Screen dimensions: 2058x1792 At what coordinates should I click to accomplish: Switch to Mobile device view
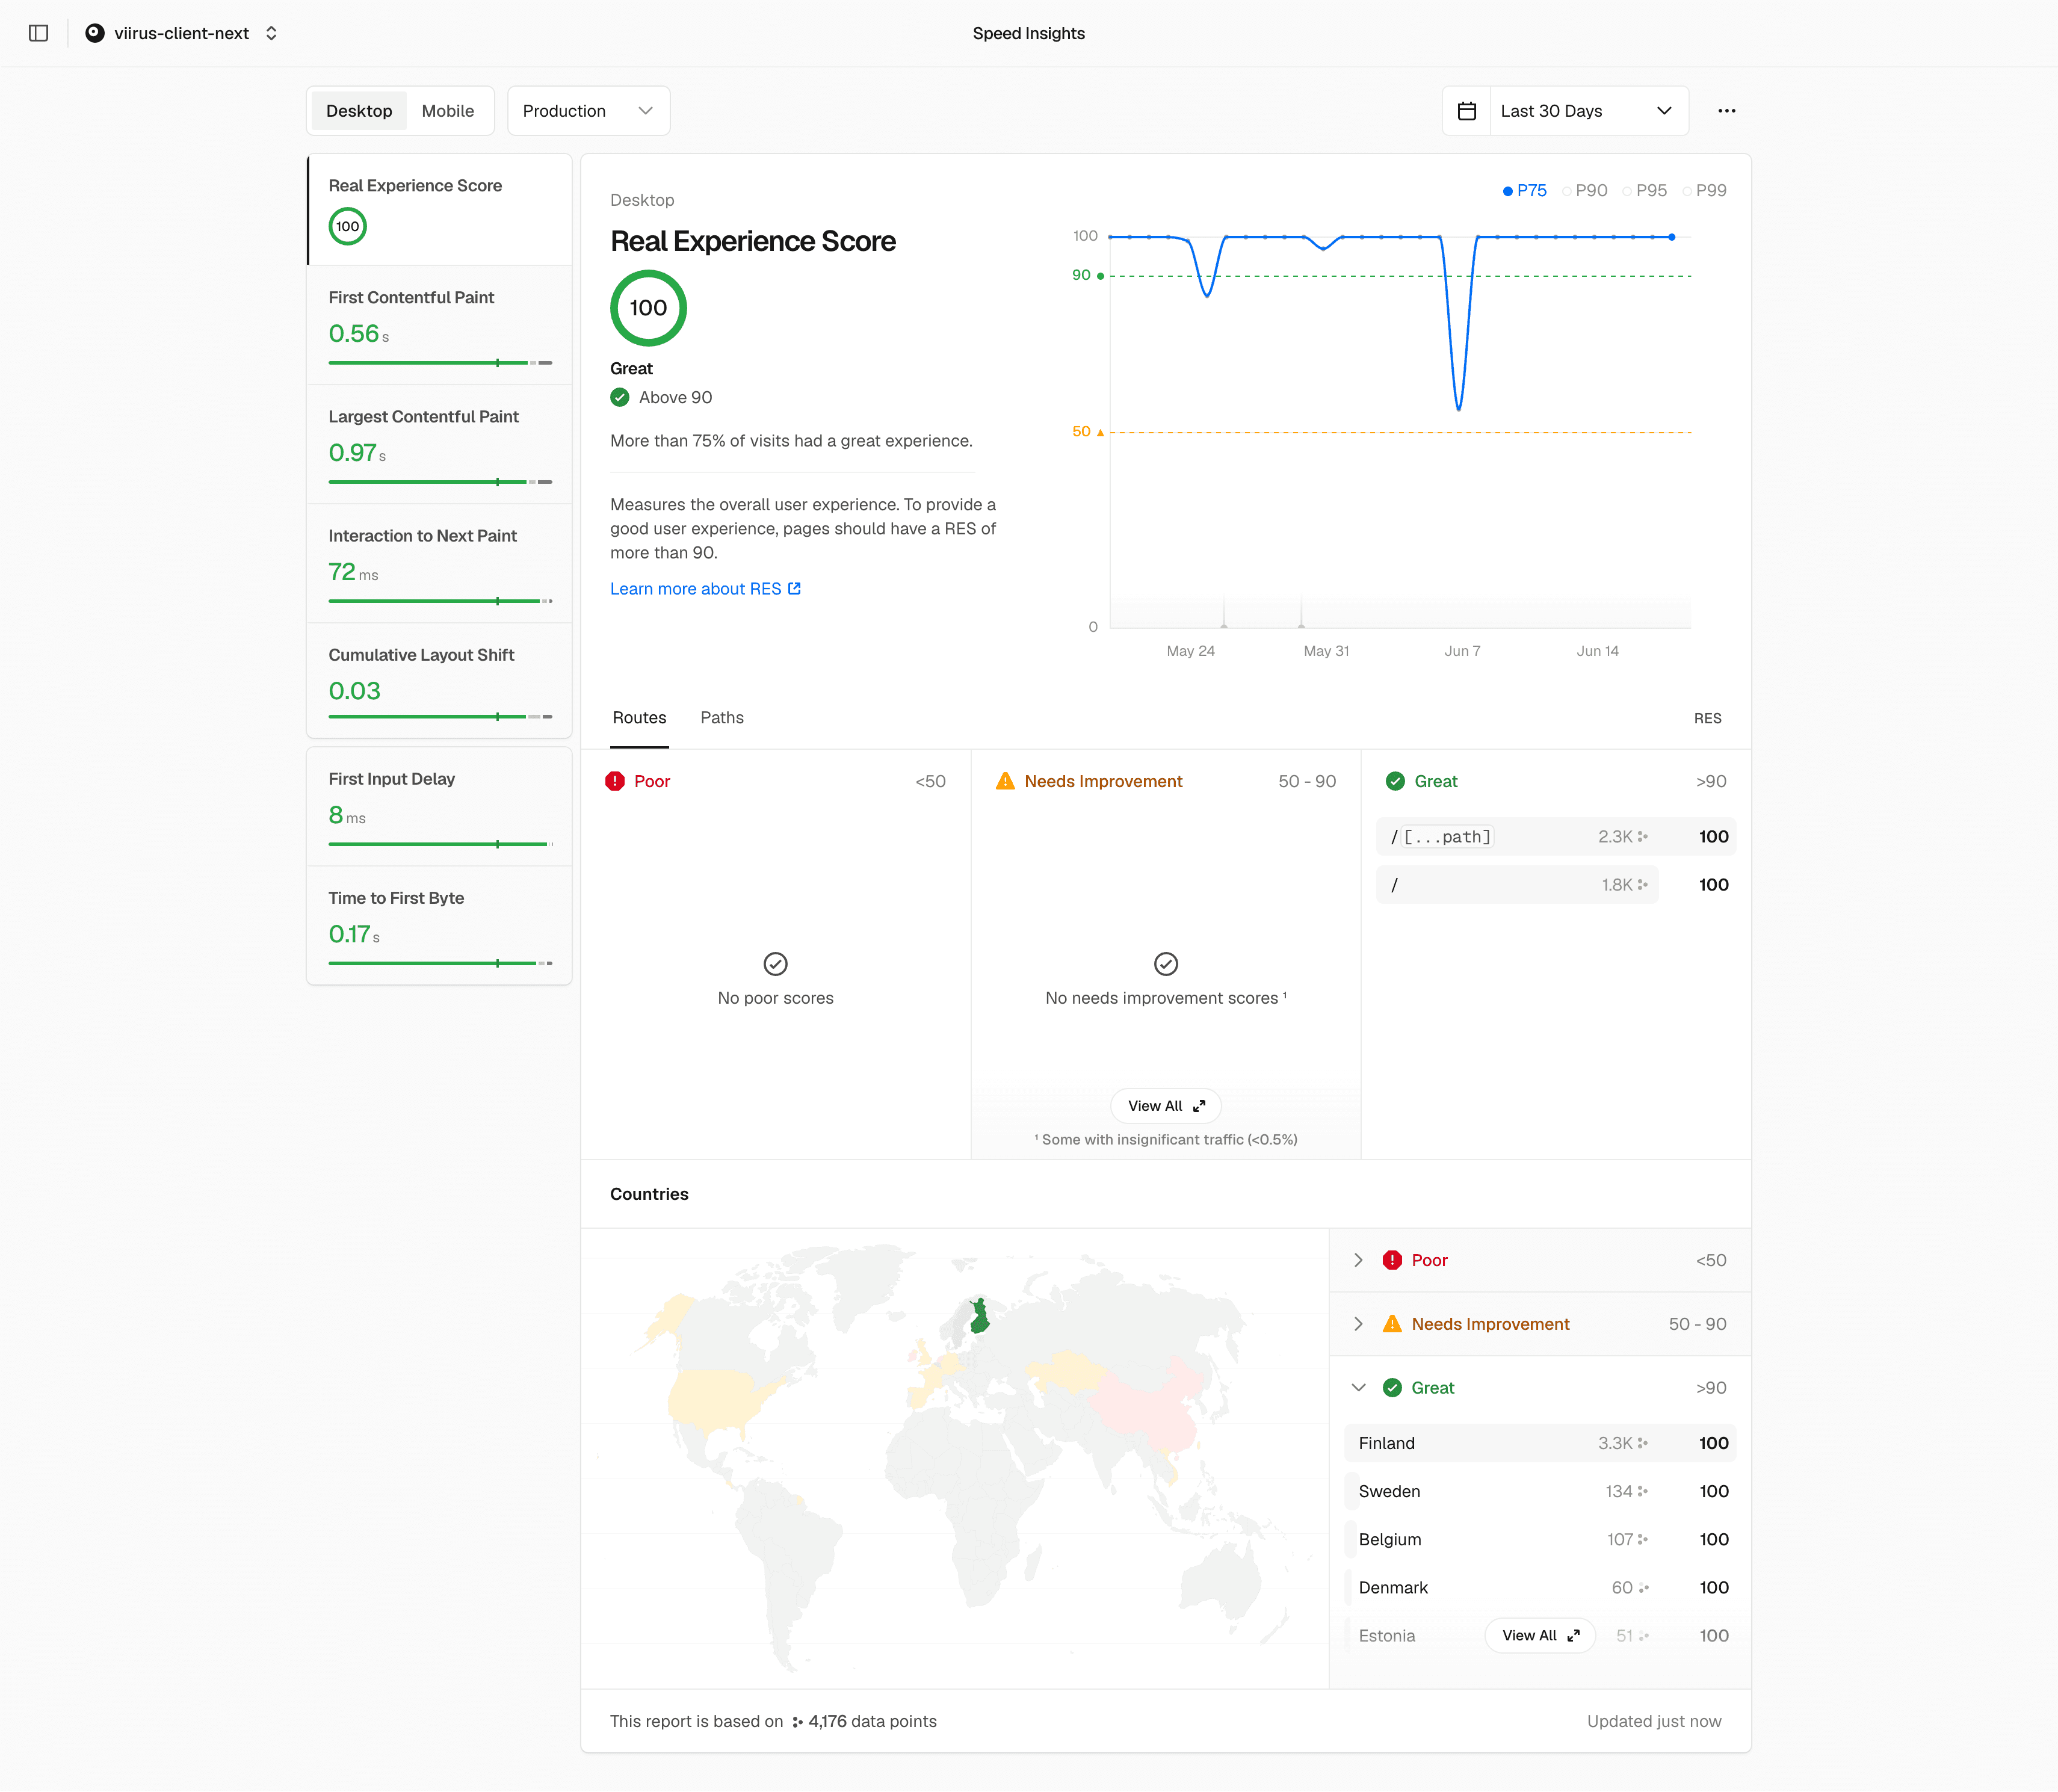448,111
